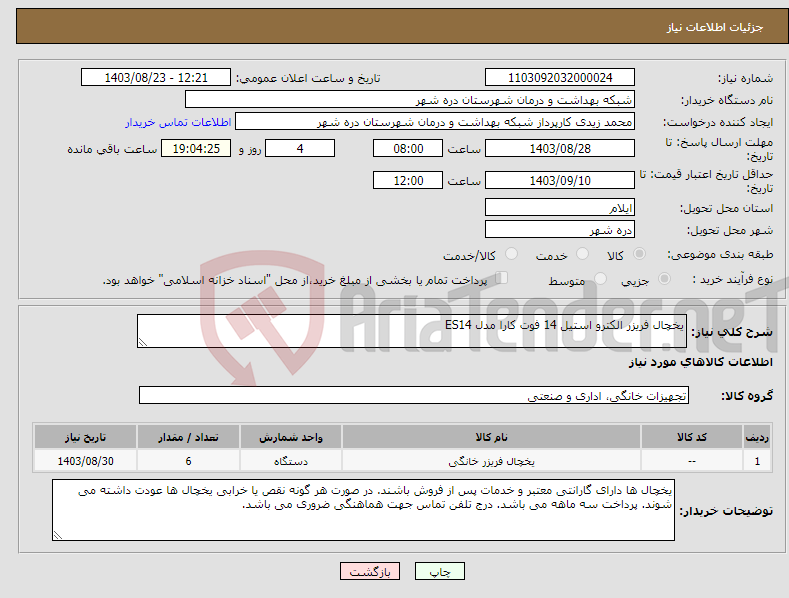
Task: Click the buyer organization name field
Action: 410,100
